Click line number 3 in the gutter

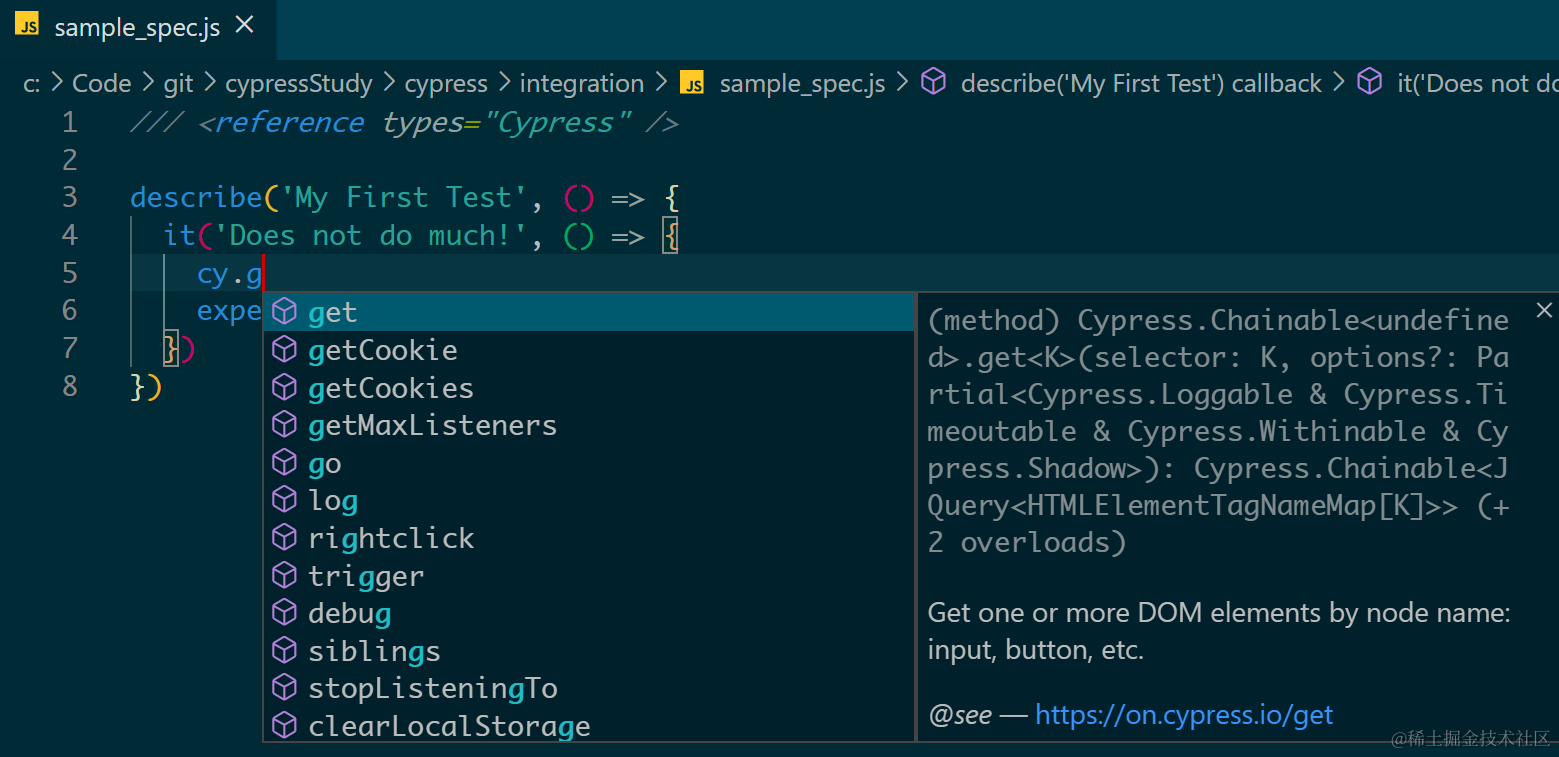click(x=69, y=197)
